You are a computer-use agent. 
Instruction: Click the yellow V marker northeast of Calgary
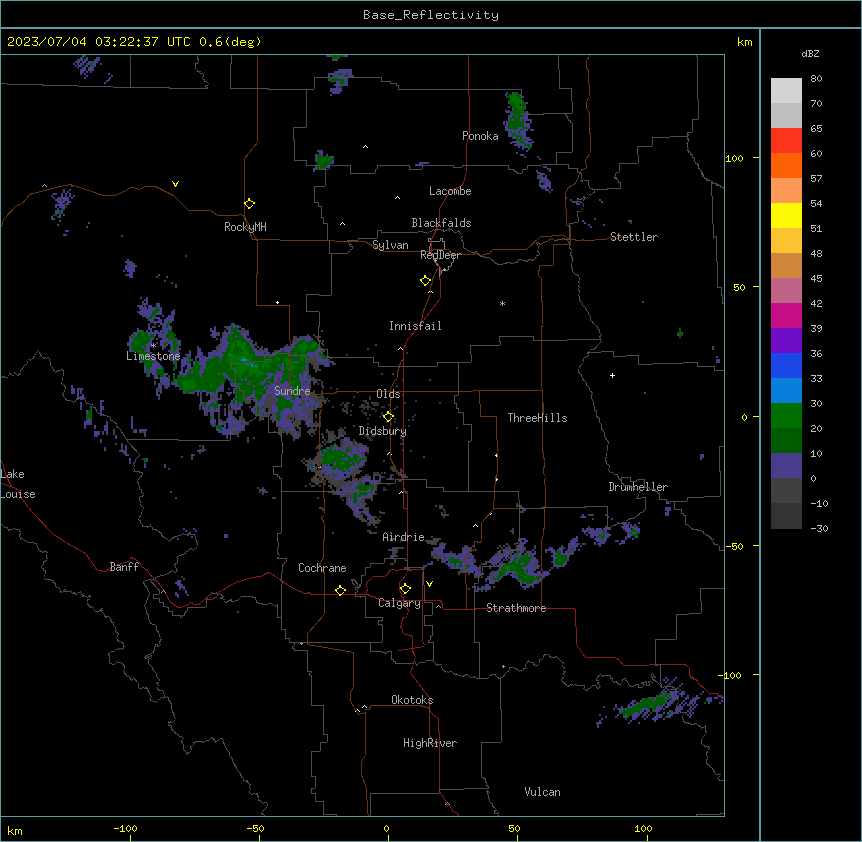[429, 584]
